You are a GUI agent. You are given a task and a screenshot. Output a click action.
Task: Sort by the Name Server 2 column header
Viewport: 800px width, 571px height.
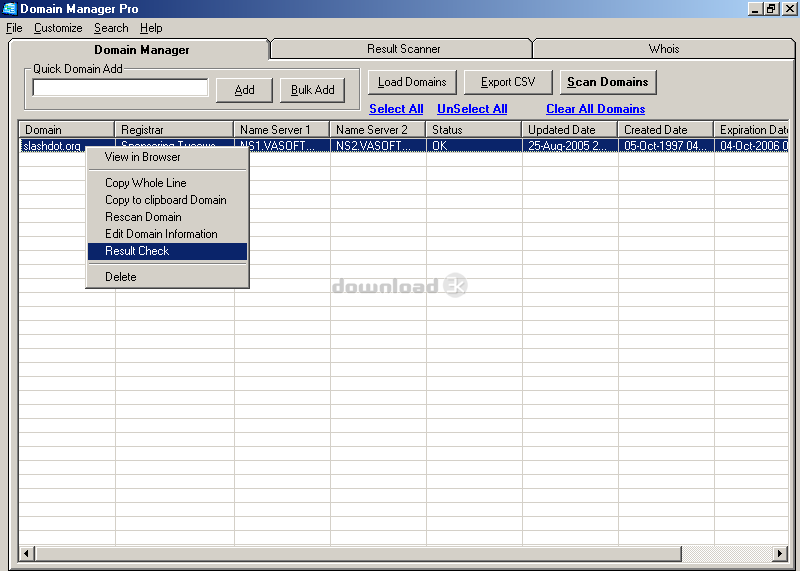[x=378, y=130]
